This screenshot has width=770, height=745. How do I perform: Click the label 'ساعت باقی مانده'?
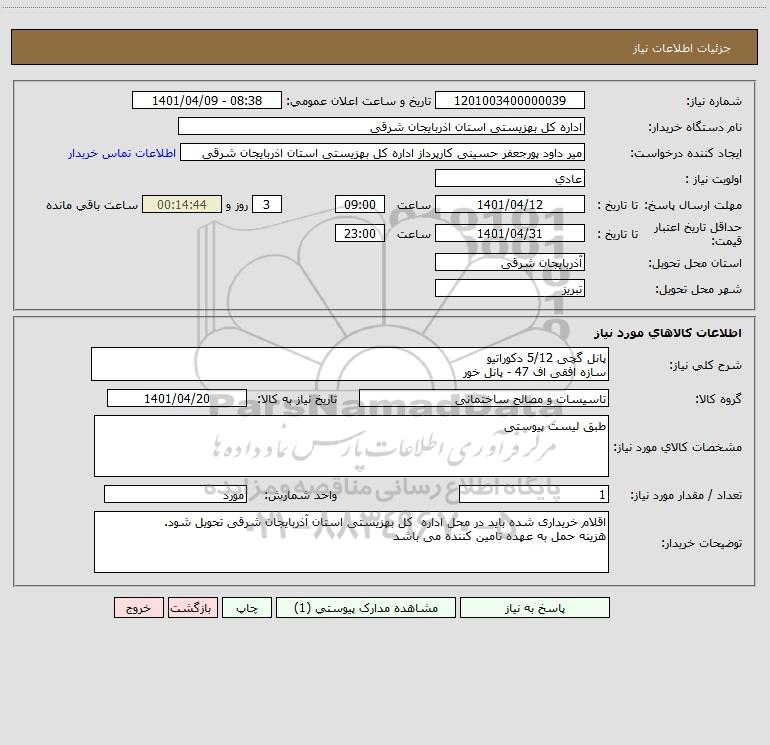point(92,205)
